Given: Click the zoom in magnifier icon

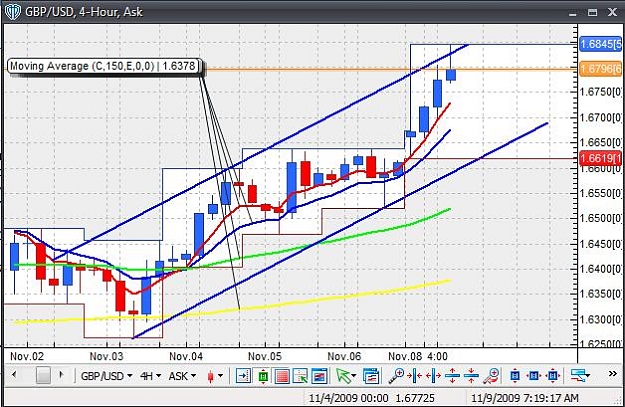Looking at the screenshot, I should click(396, 376).
